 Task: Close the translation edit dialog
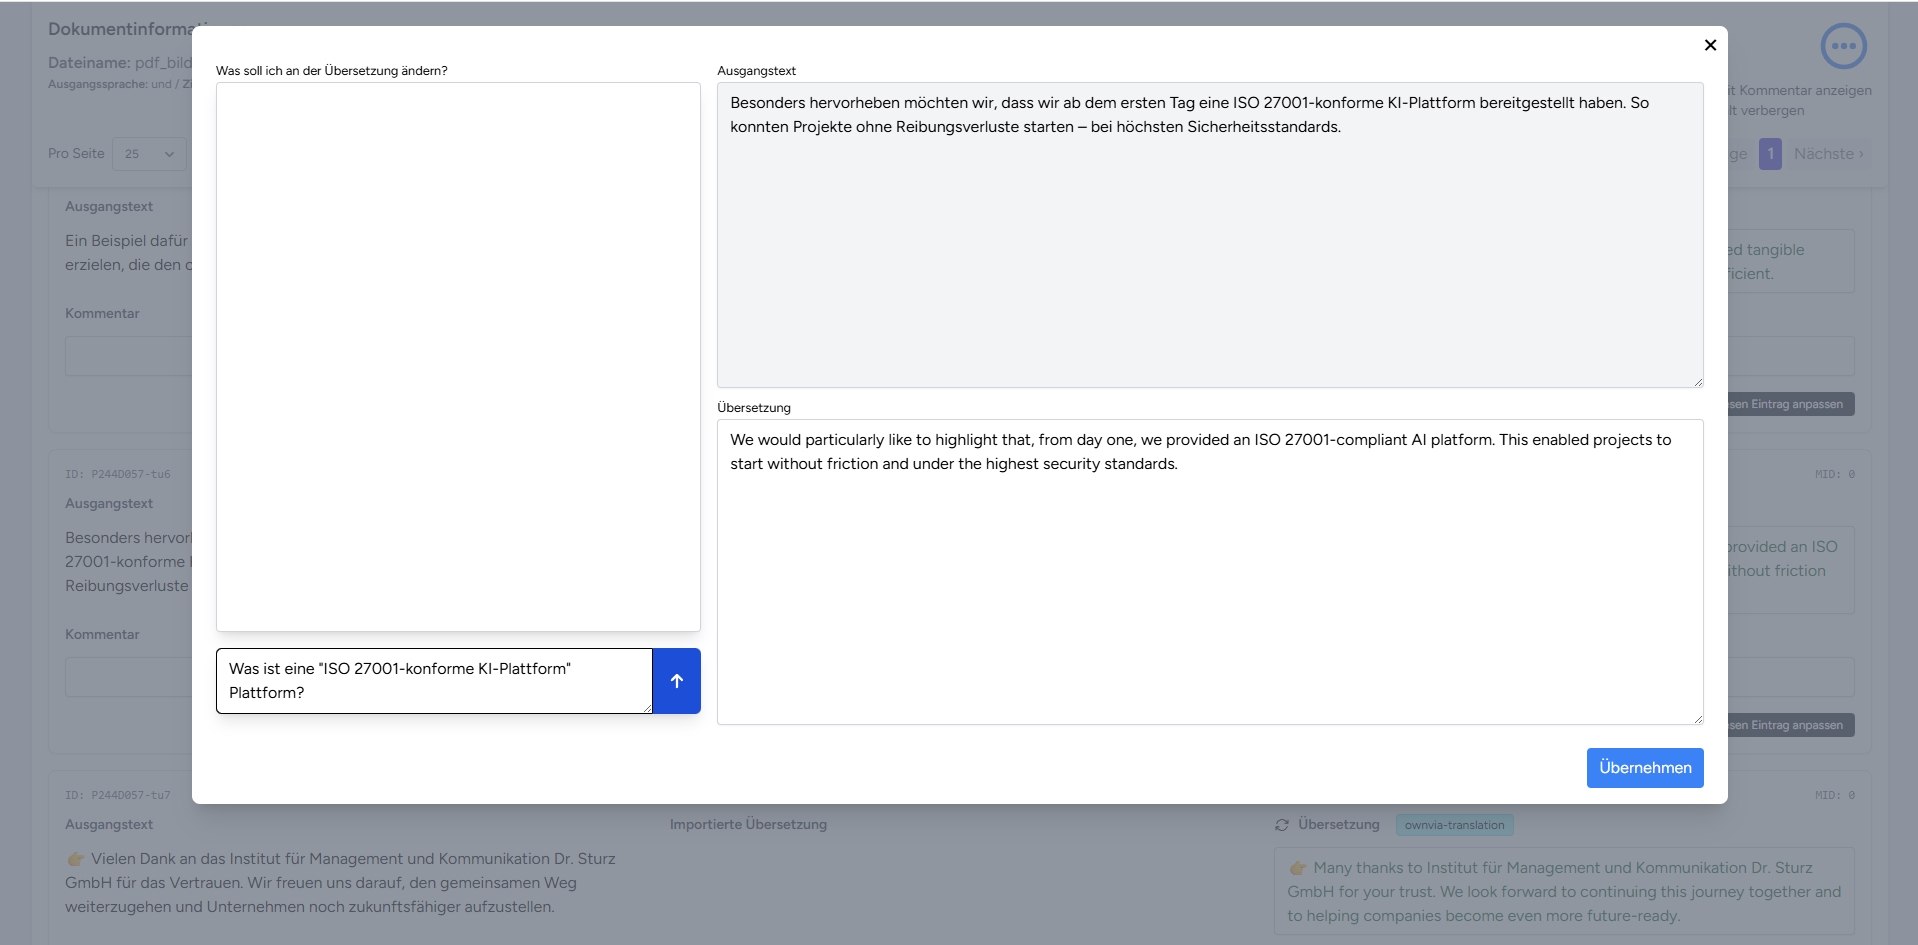pos(1710,45)
